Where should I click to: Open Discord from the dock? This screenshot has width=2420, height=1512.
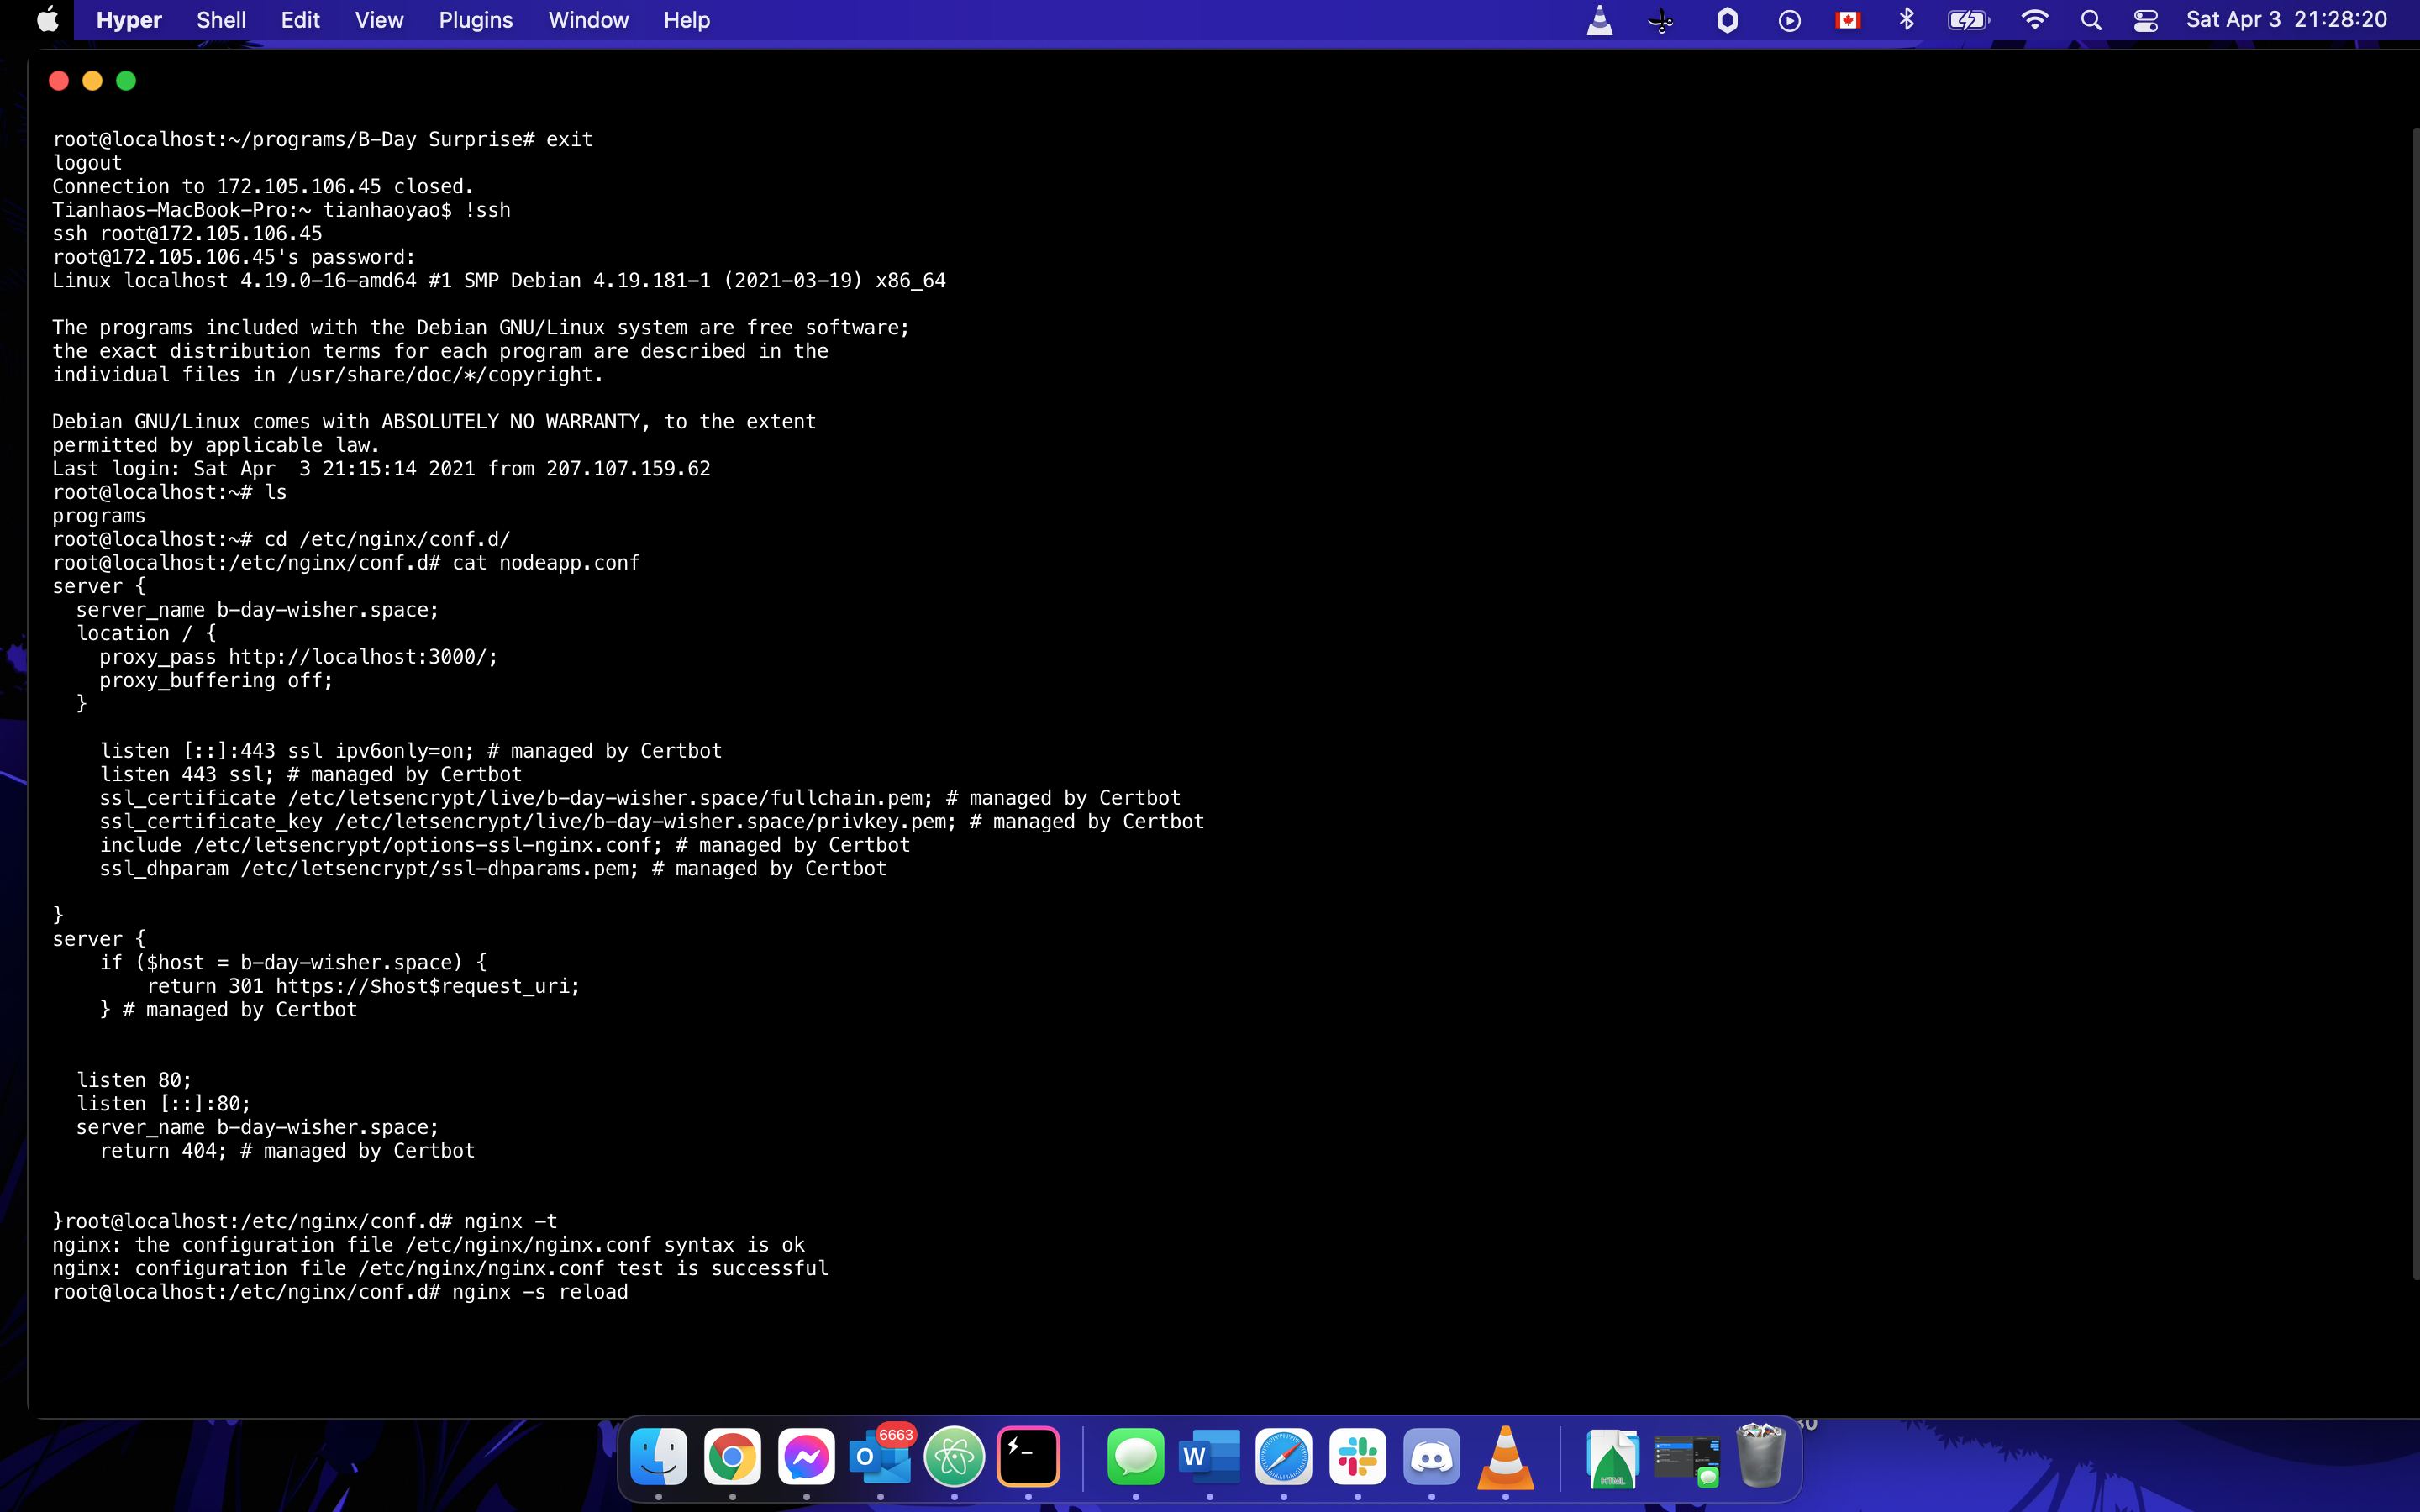1431,1457
